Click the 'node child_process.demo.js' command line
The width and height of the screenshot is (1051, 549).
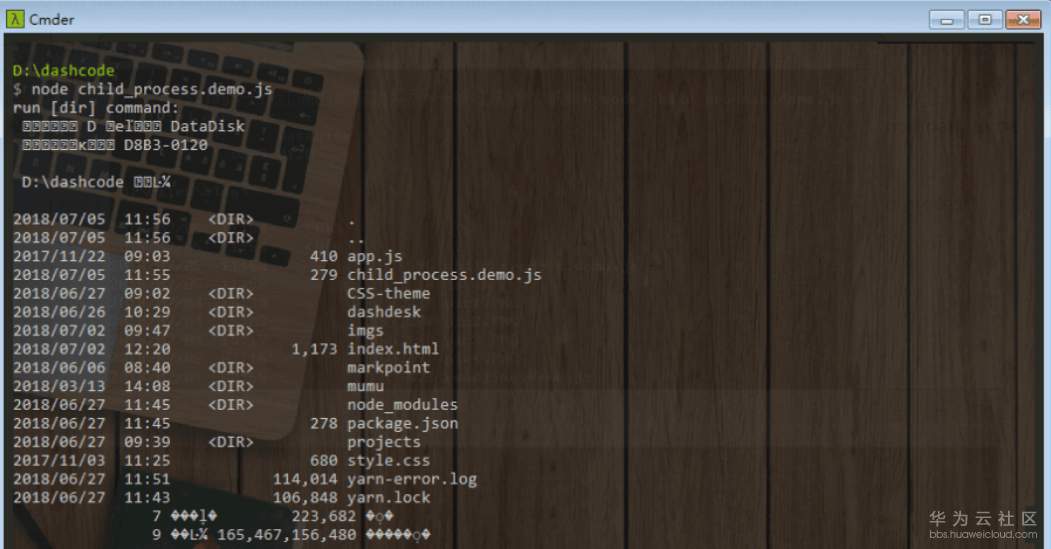point(151,89)
